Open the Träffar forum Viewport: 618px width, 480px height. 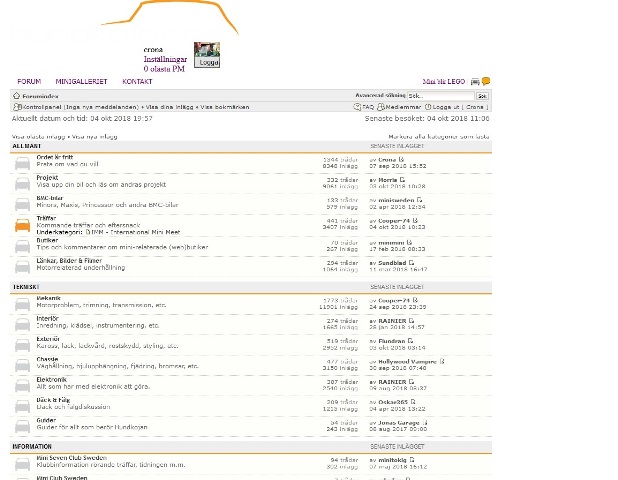click(46, 218)
